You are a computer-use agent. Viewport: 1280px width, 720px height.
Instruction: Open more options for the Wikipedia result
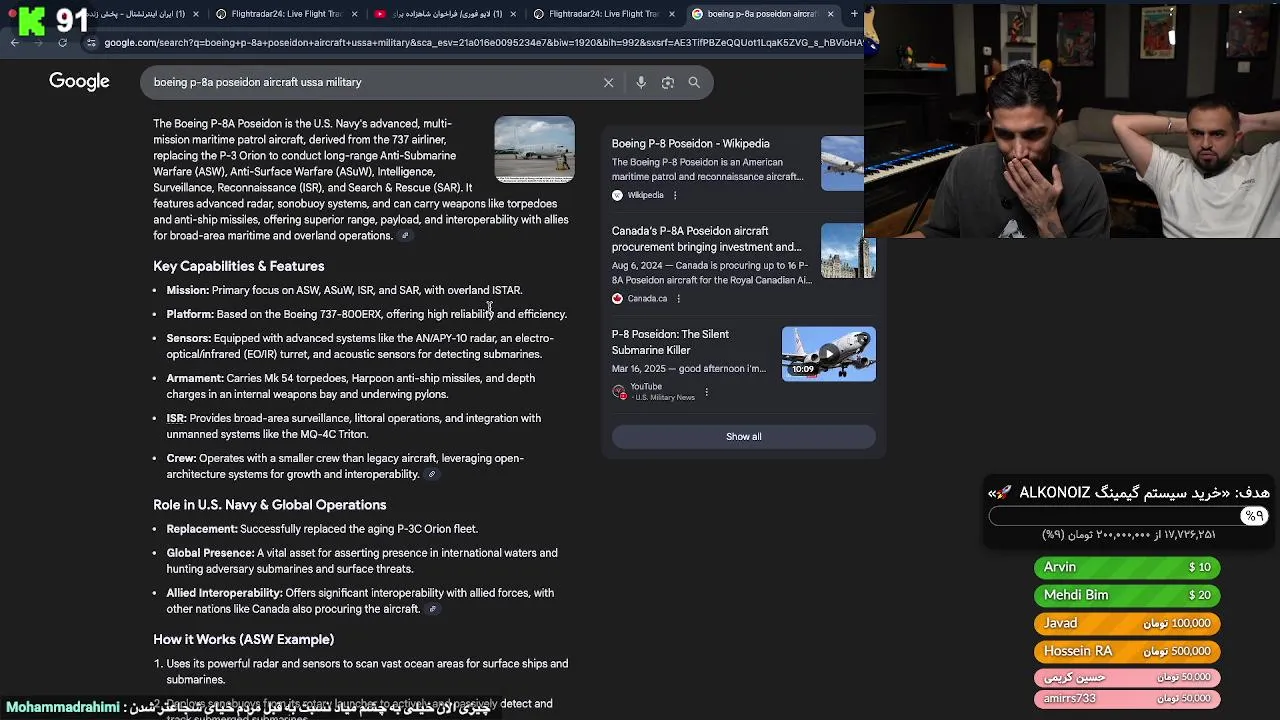(x=675, y=195)
